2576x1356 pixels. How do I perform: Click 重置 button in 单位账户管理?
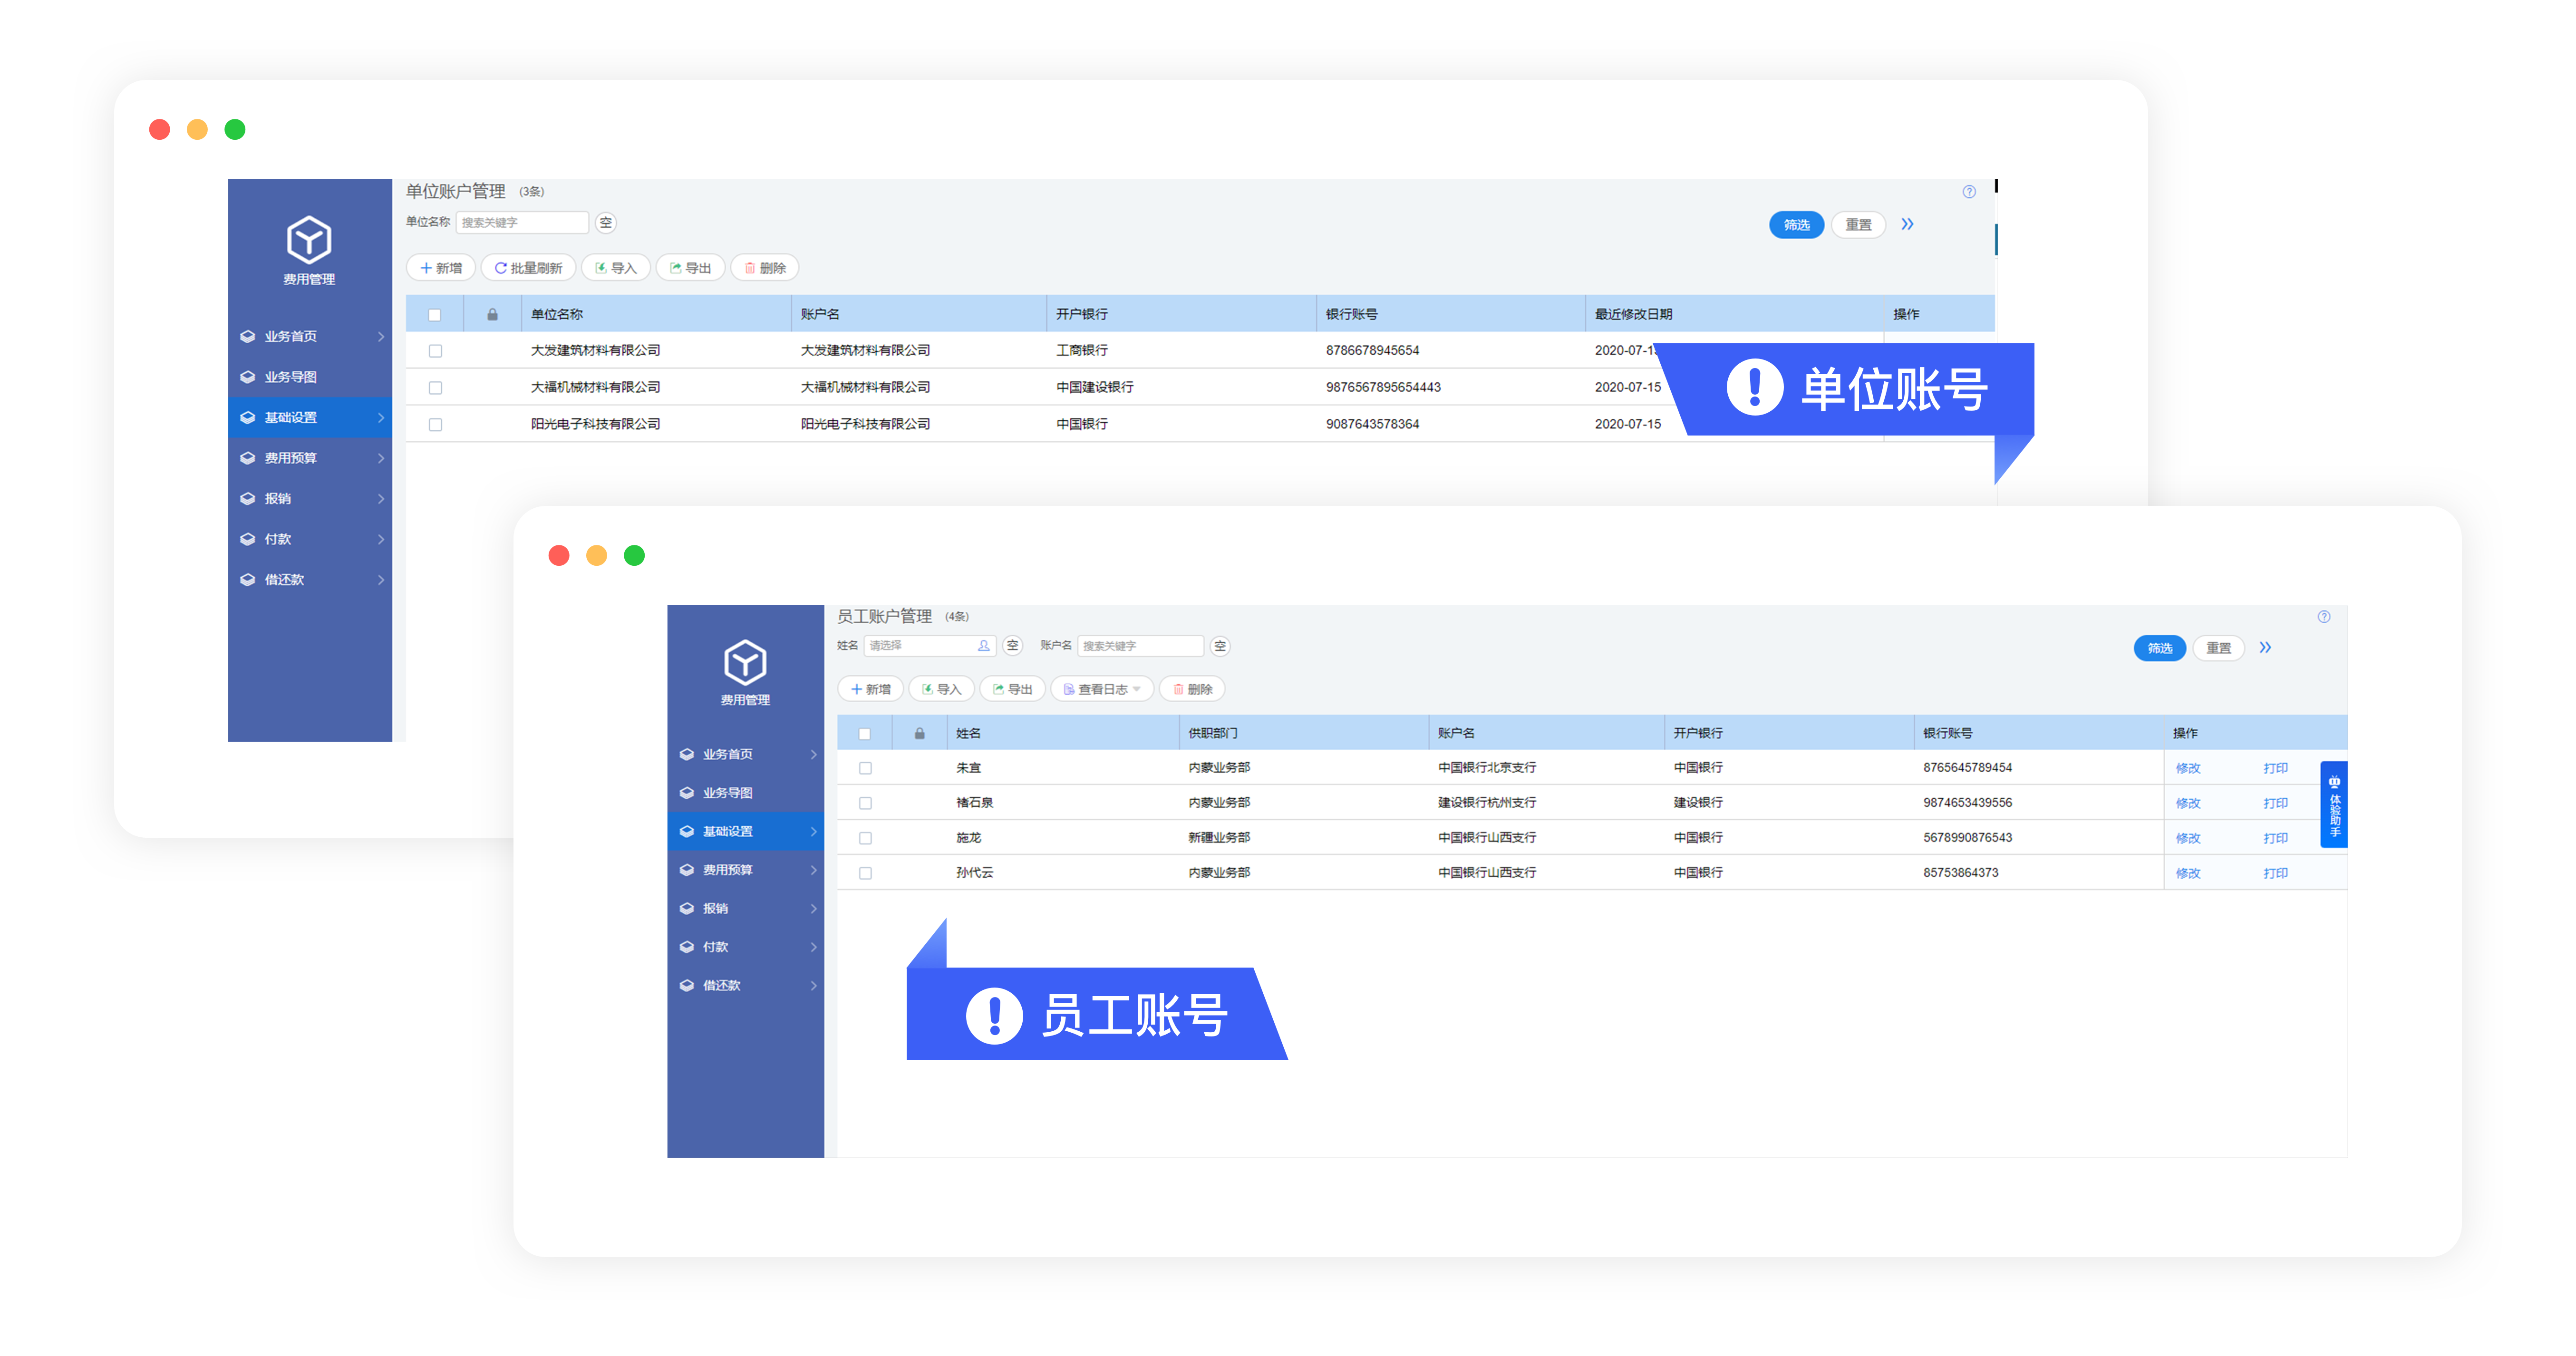1858,225
